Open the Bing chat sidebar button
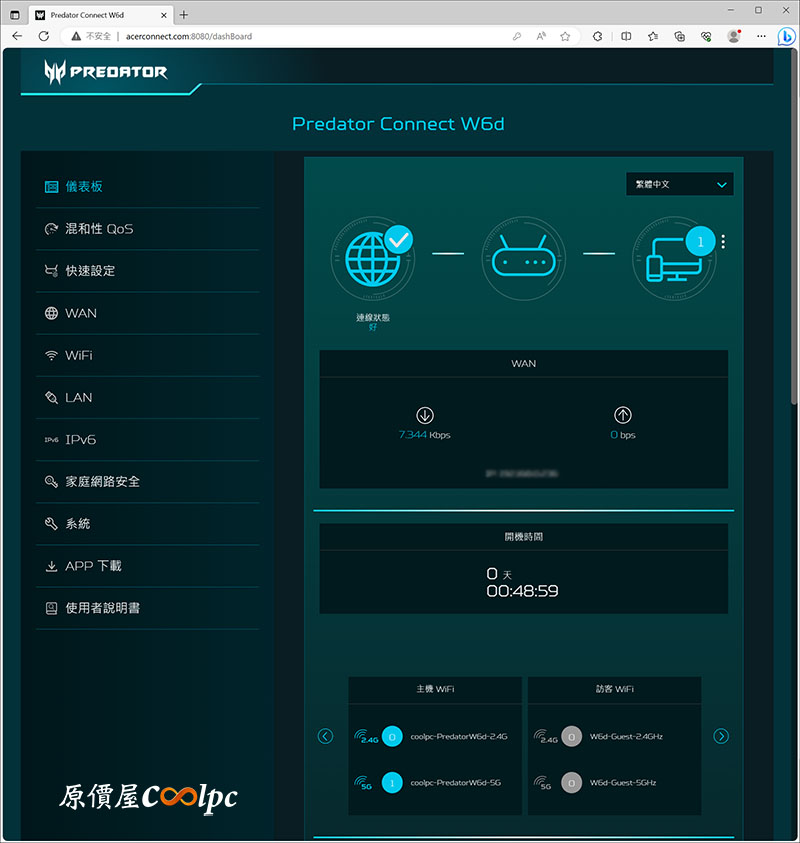The width and height of the screenshot is (800, 843). click(786, 37)
